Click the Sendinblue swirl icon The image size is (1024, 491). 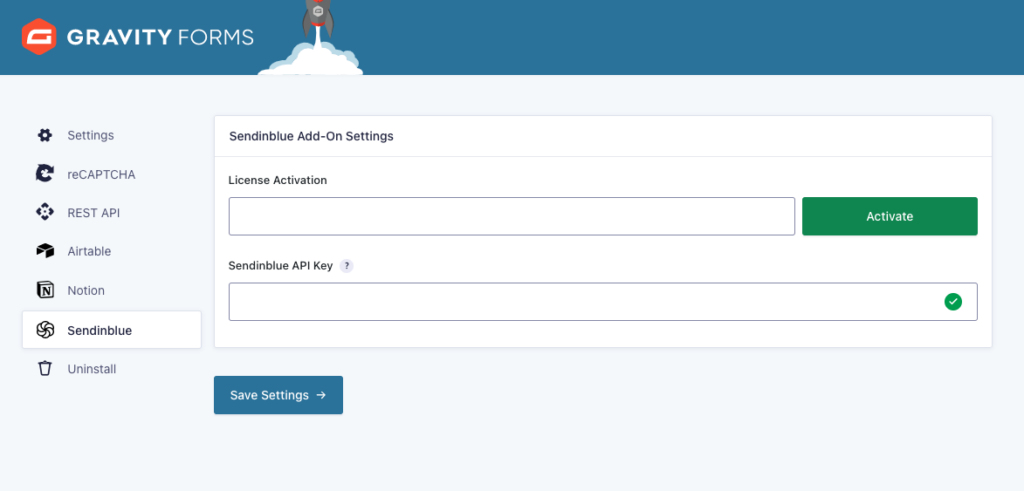click(x=44, y=330)
